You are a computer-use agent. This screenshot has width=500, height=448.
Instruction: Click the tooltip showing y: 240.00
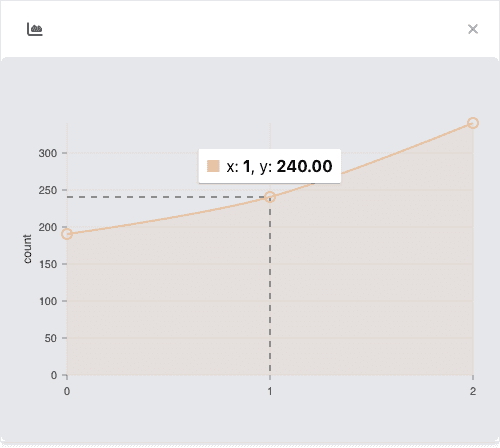point(270,166)
